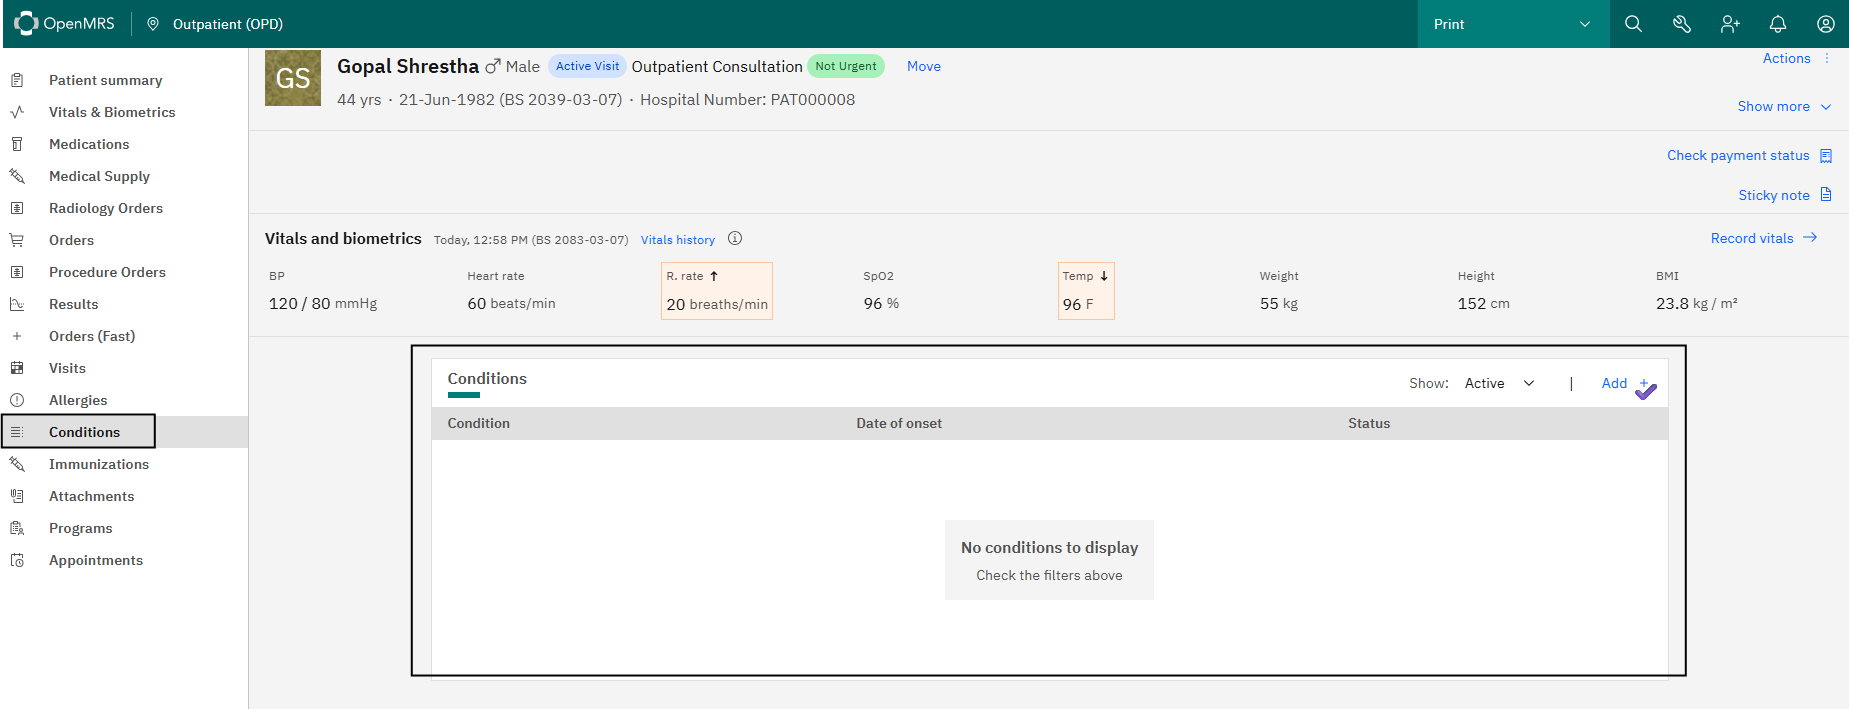Click the Patient summary clipboard icon
Viewport: 1849px width, 709px height.
(x=17, y=80)
